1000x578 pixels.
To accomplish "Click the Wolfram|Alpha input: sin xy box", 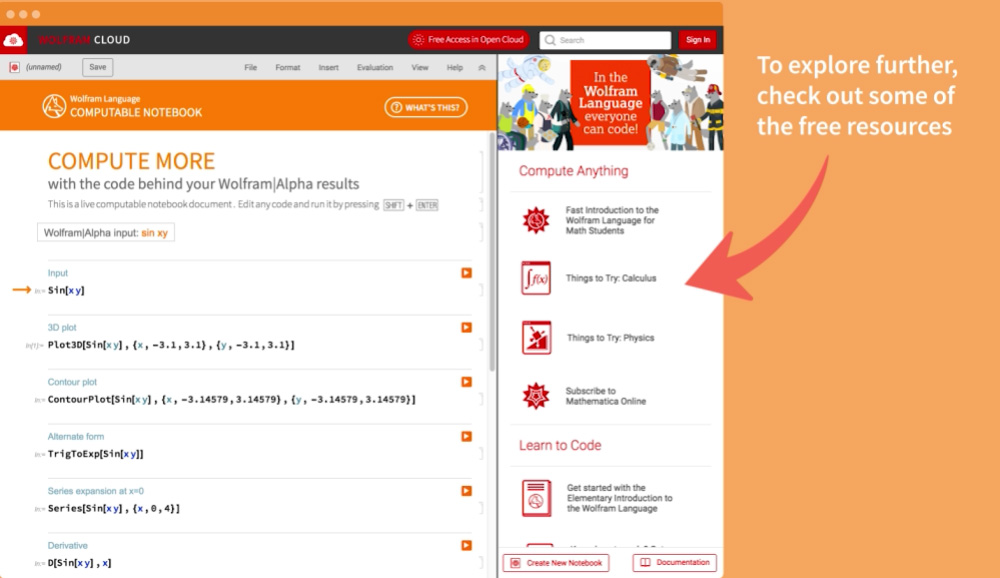I will tap(106, 233).
